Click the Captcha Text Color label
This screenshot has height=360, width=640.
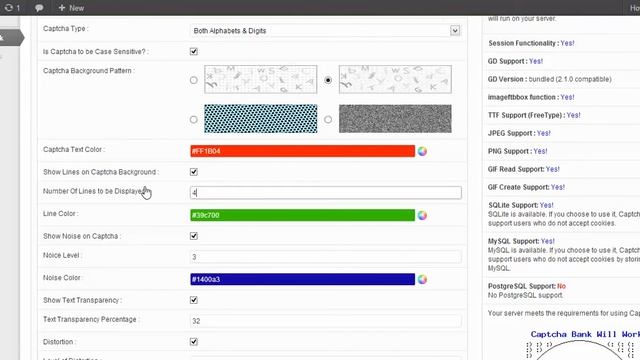tap(74, 149)
